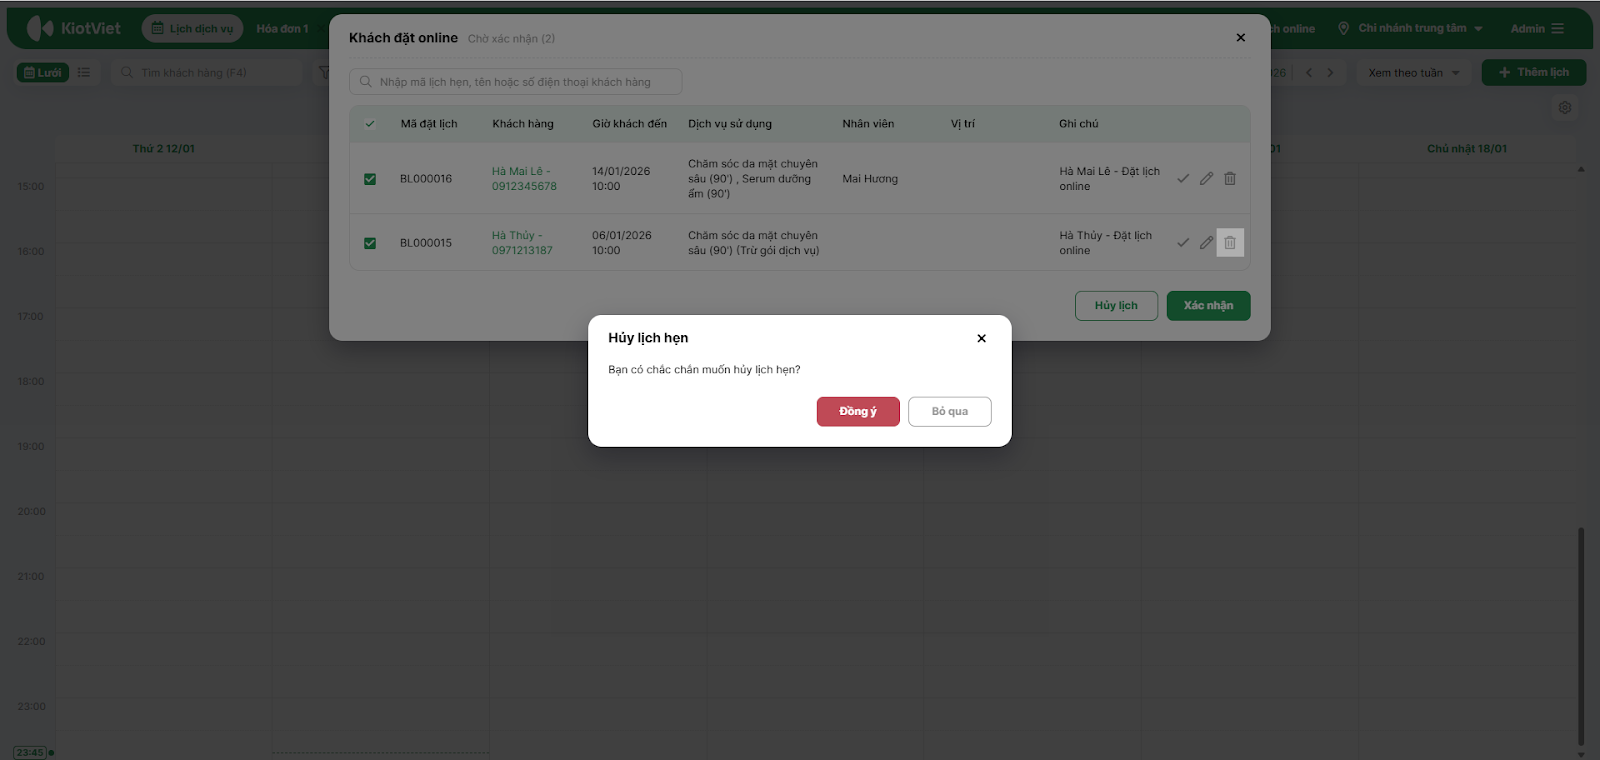Toggle the select-all checkbox in table header
Image resolution: width=1600 pixels, height=760 pixels.
[x=370, y=124]
